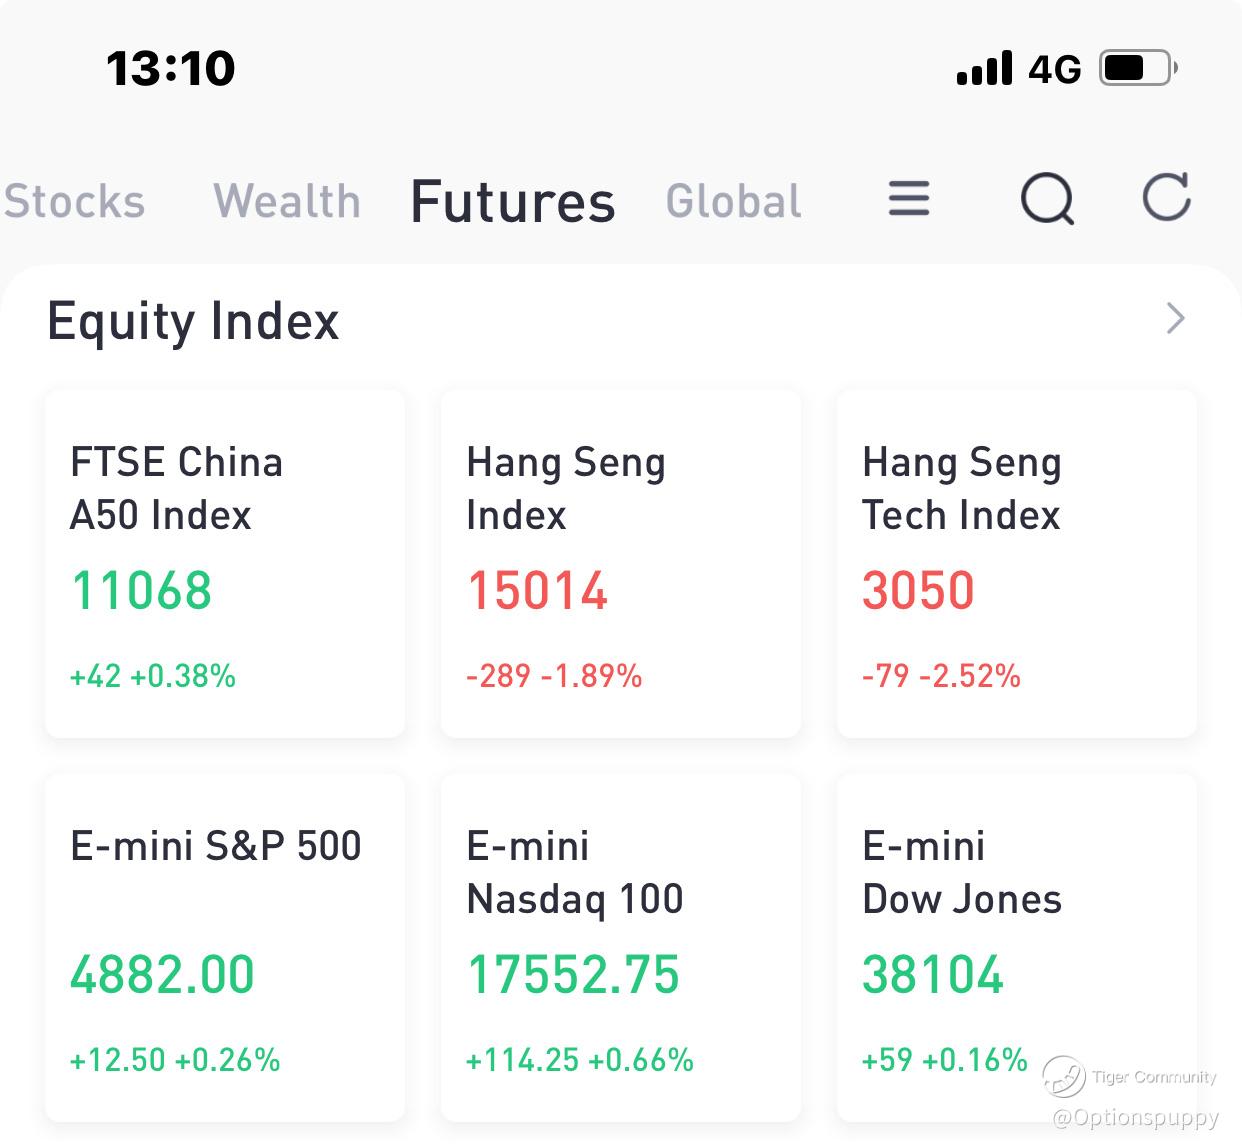Image resolution: width=1242 pixels, height=1145 pixels.
Task: Tap the cellular signal bars icon
Action: click(984, 69)
